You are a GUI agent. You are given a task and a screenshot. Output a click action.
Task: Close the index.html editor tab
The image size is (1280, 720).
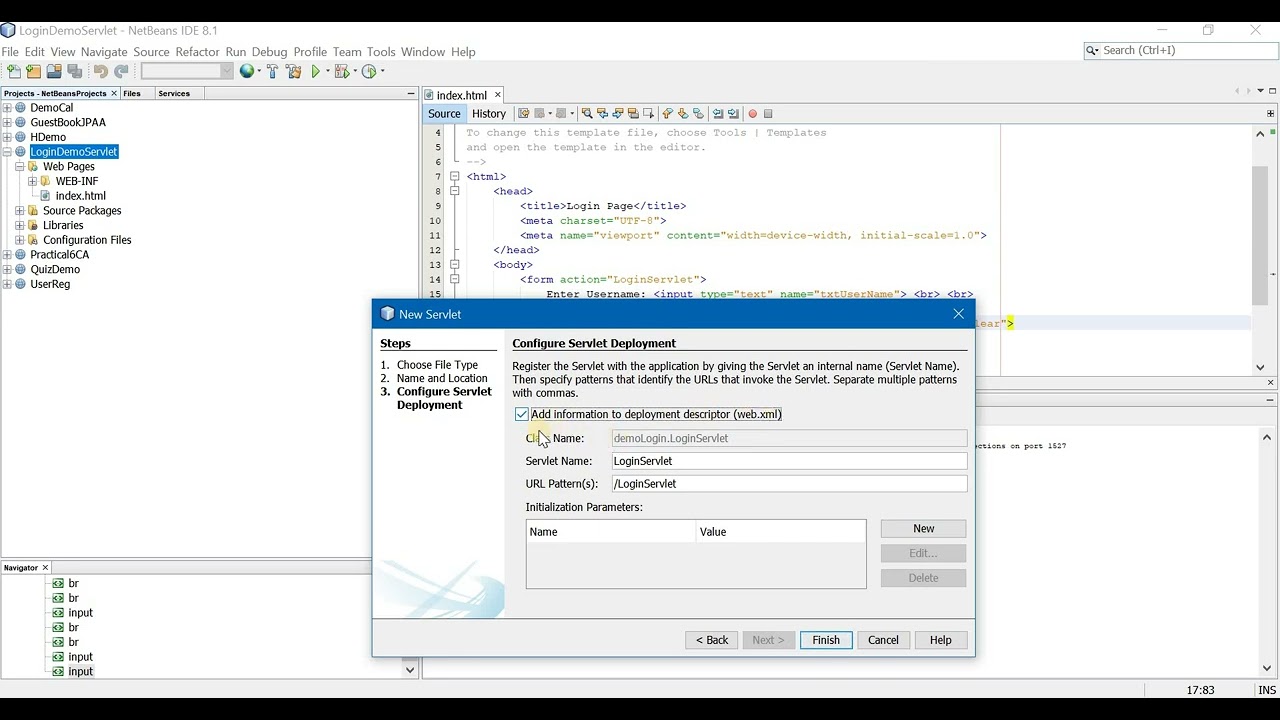coord(497,95)
